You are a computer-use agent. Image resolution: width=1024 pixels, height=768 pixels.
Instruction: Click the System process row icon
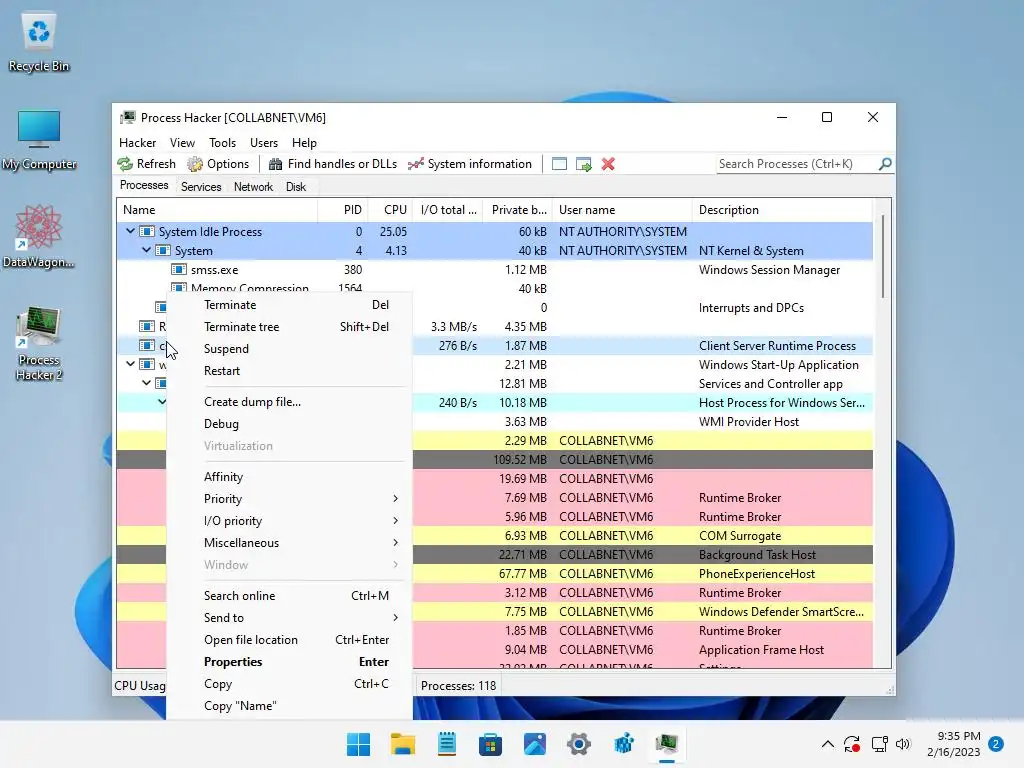(163, 251)
